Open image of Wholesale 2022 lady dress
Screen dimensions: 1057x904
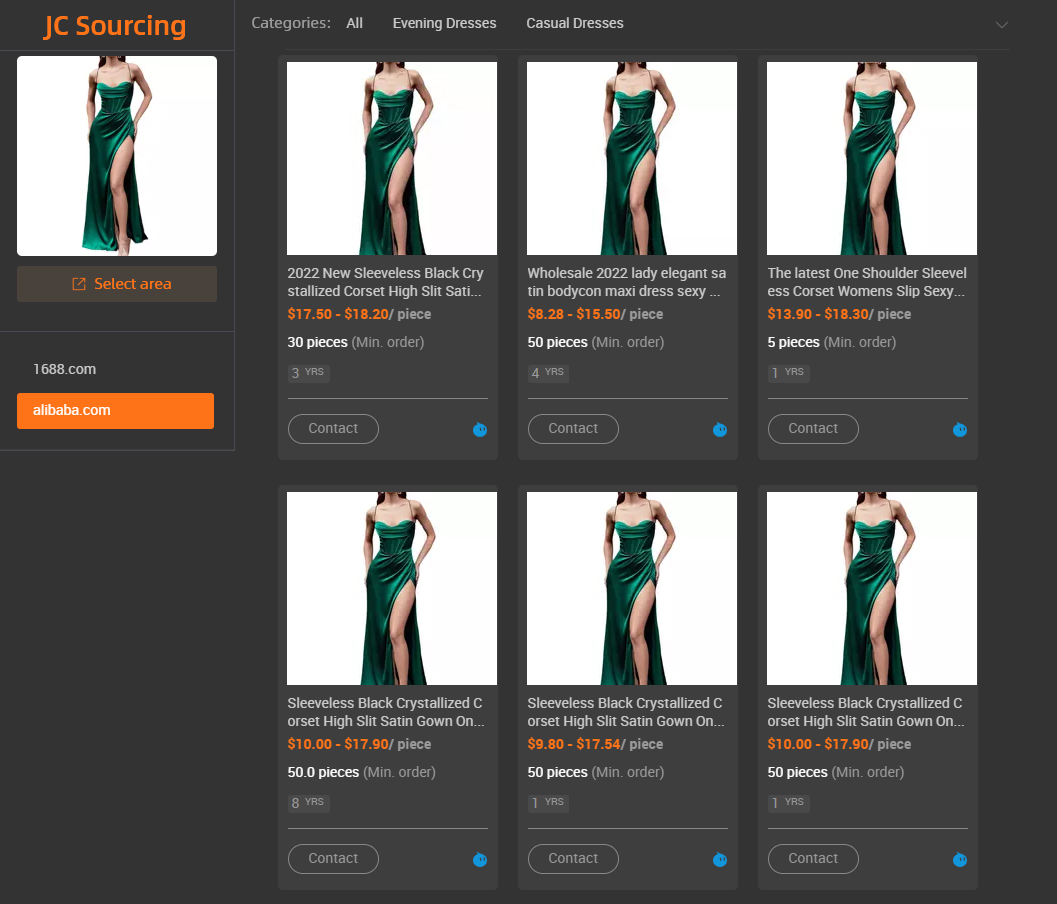pos(632,158)
